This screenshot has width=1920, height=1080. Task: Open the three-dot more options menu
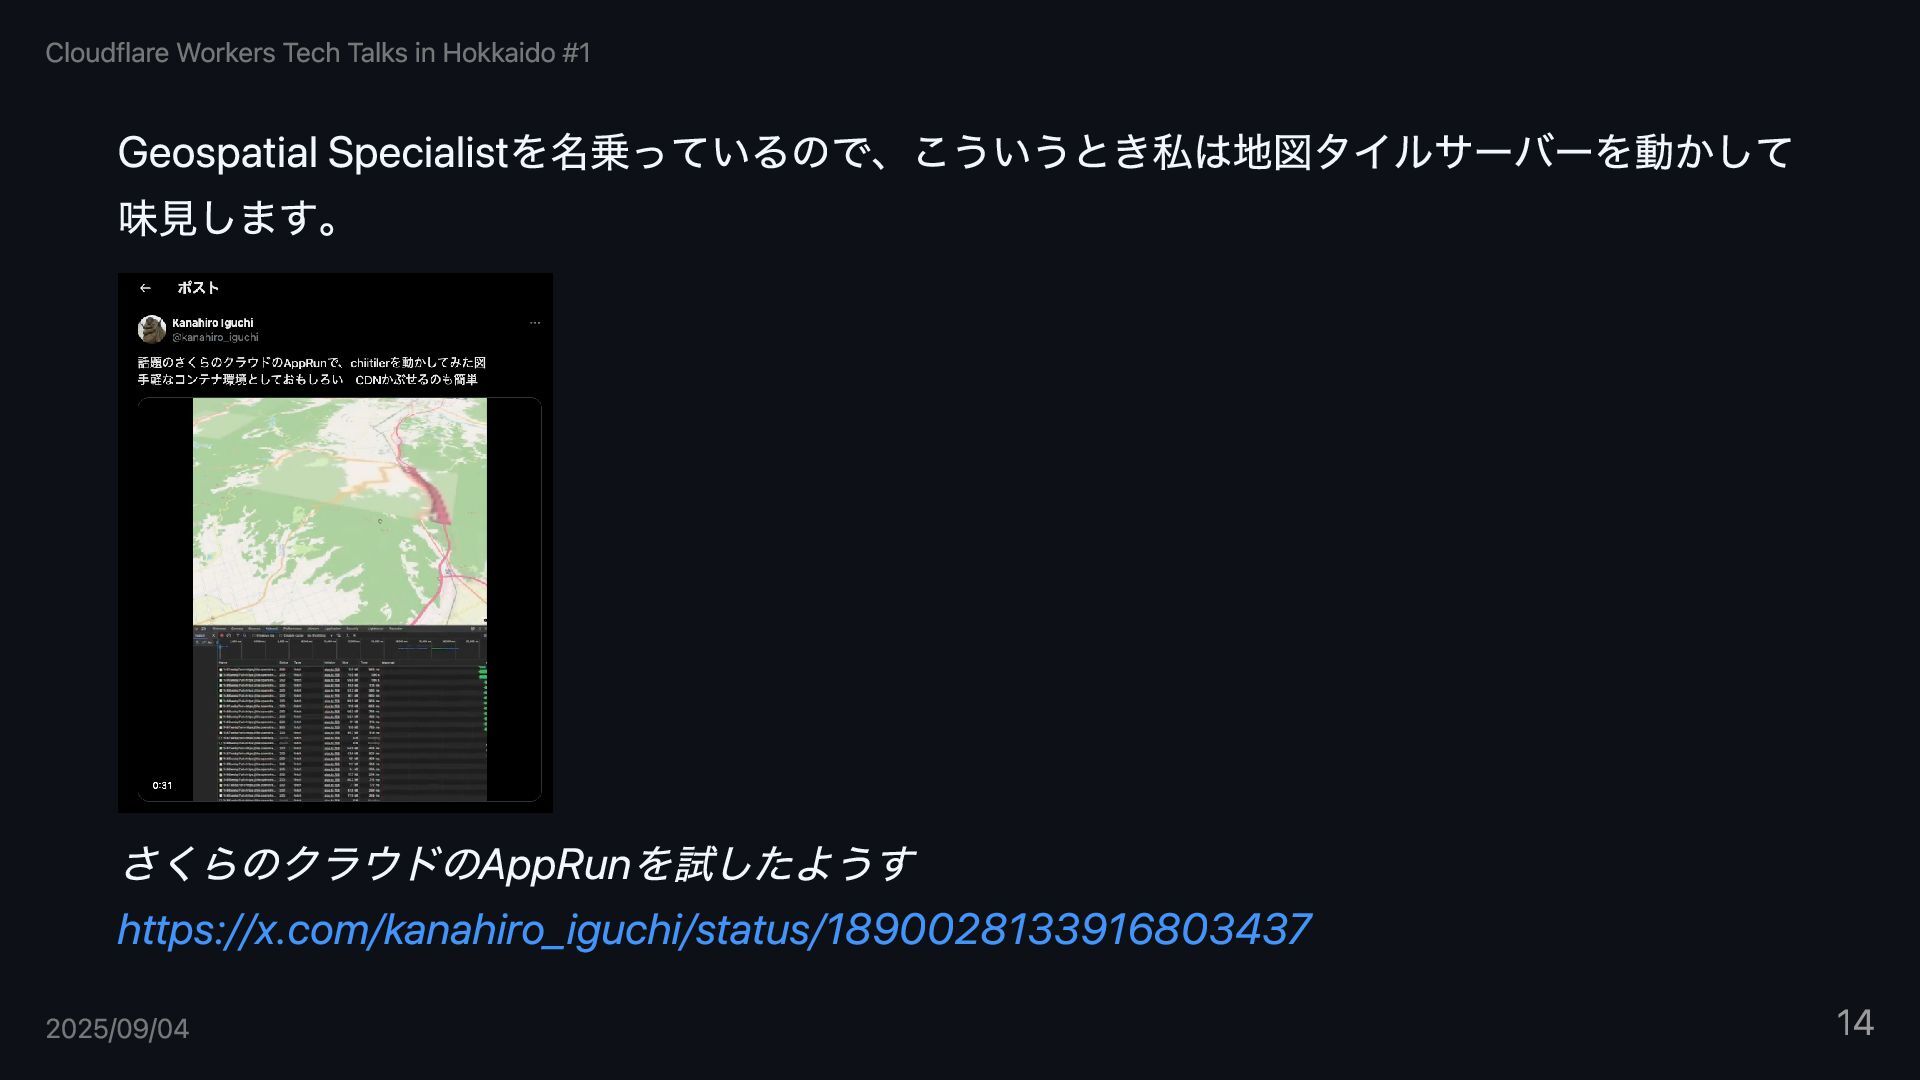pos(535,323)
